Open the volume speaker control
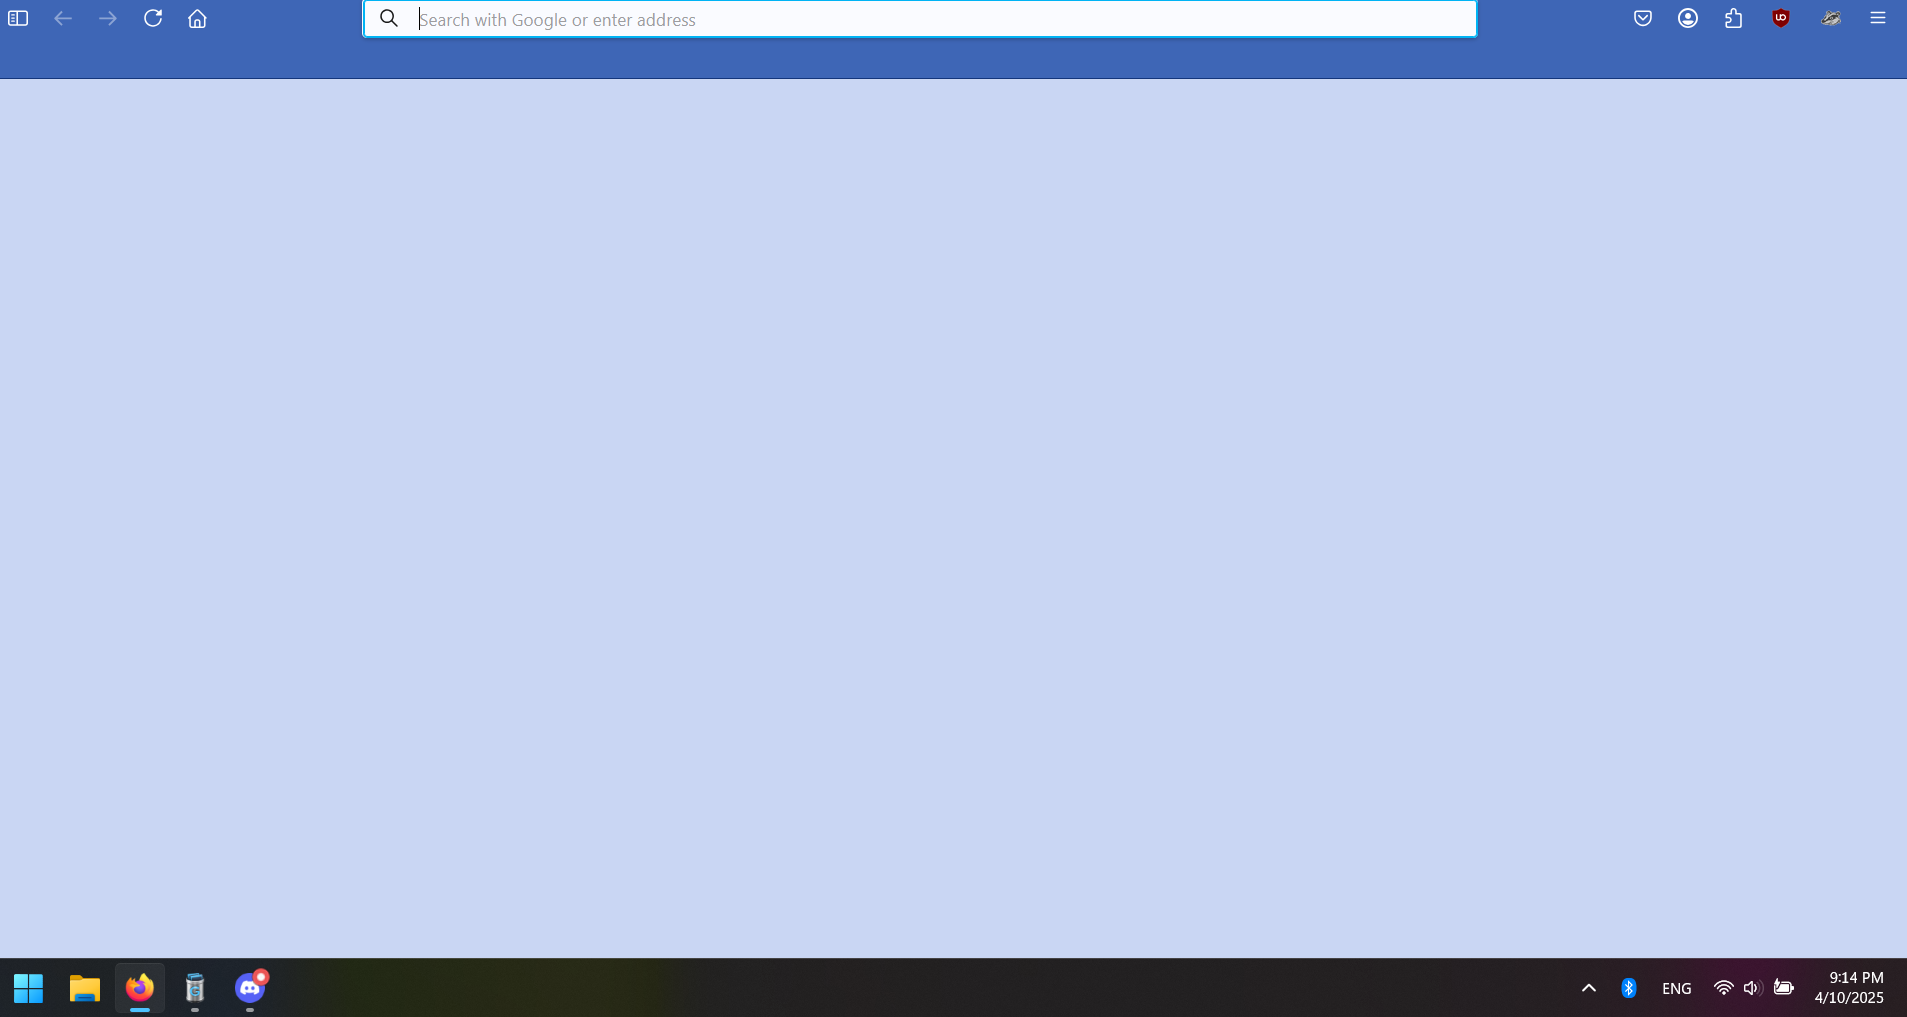Screen dimensions: 1907x1017 point(1751,988)
